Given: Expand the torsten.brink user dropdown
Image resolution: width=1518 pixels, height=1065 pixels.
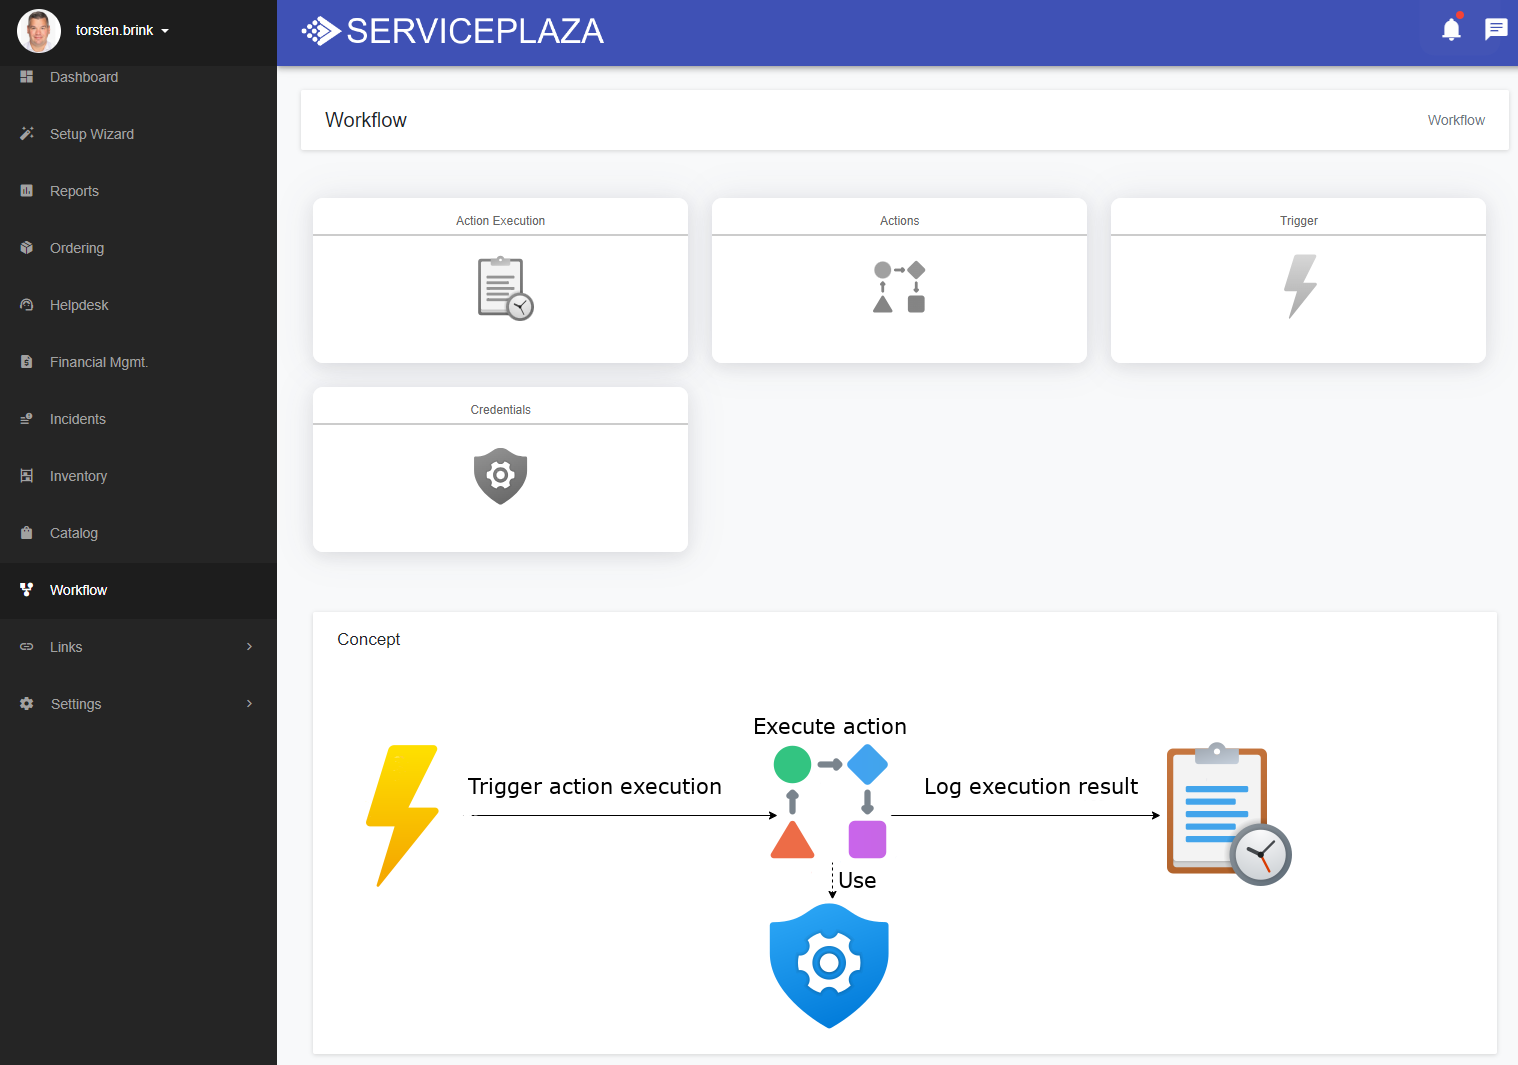Looking at the screenshot, I should [165, 31].
